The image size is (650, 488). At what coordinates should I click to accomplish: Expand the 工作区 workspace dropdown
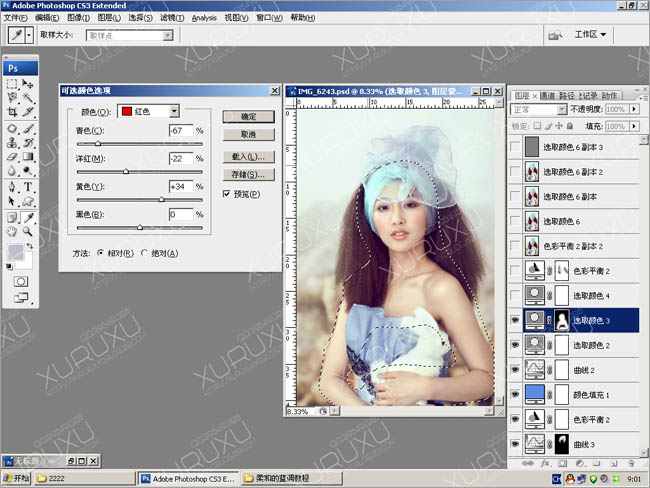(x=591, y=34)
